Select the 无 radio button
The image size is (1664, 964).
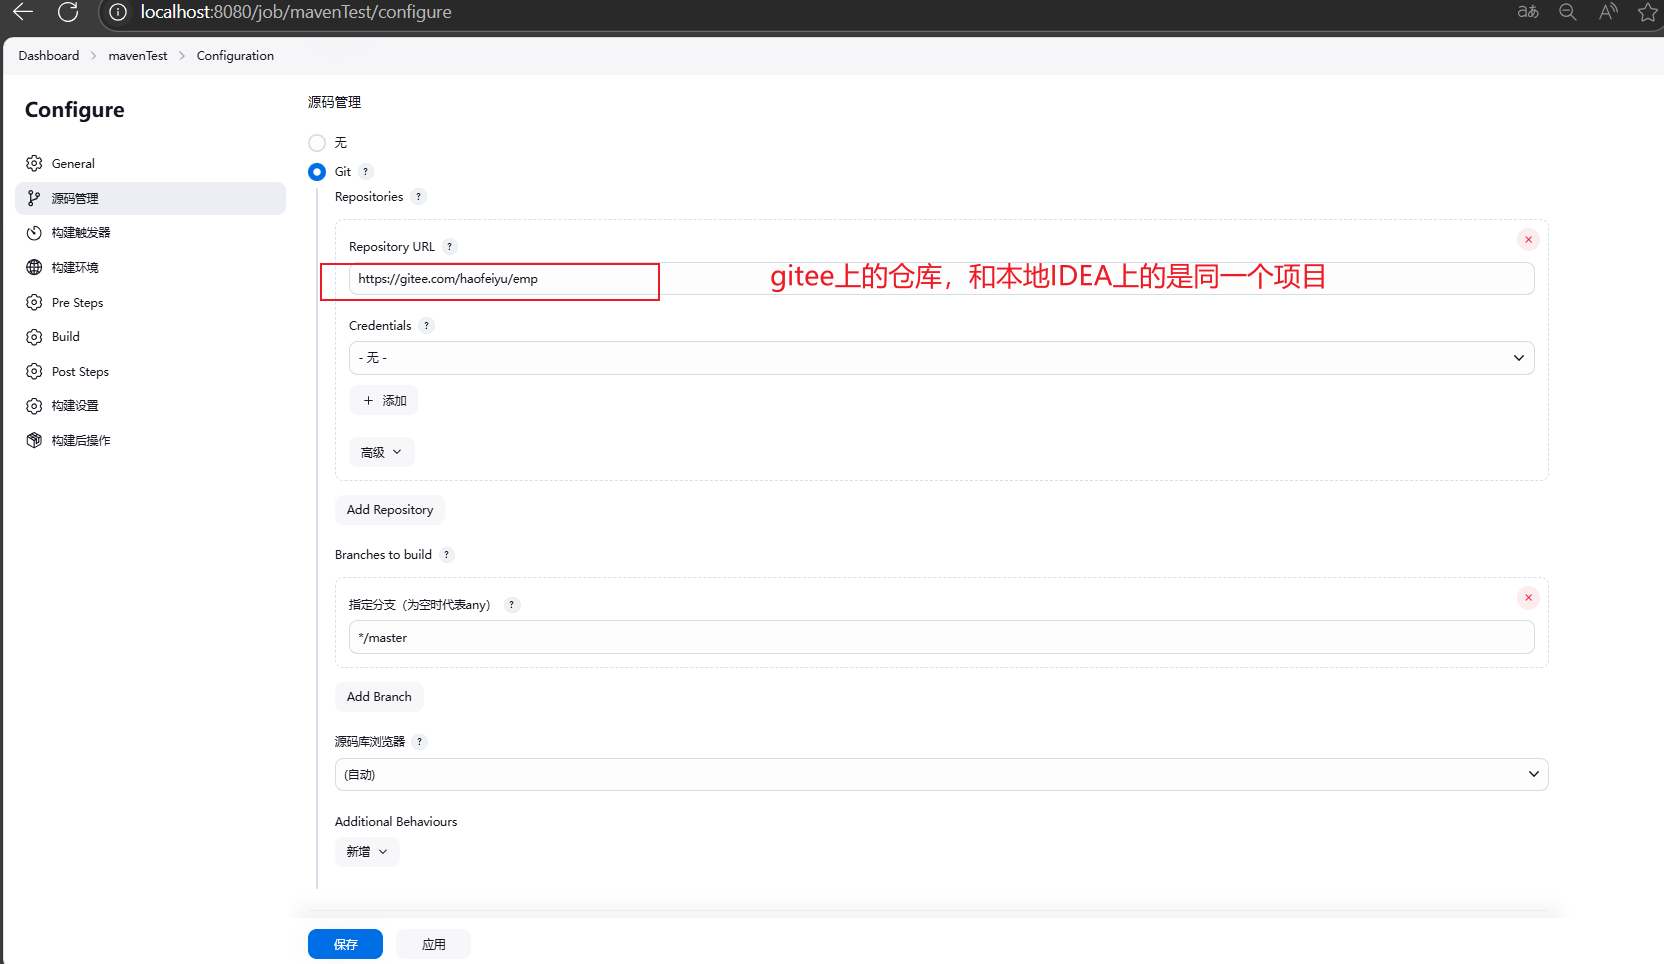pyautogui.click(x=317, y=143)
